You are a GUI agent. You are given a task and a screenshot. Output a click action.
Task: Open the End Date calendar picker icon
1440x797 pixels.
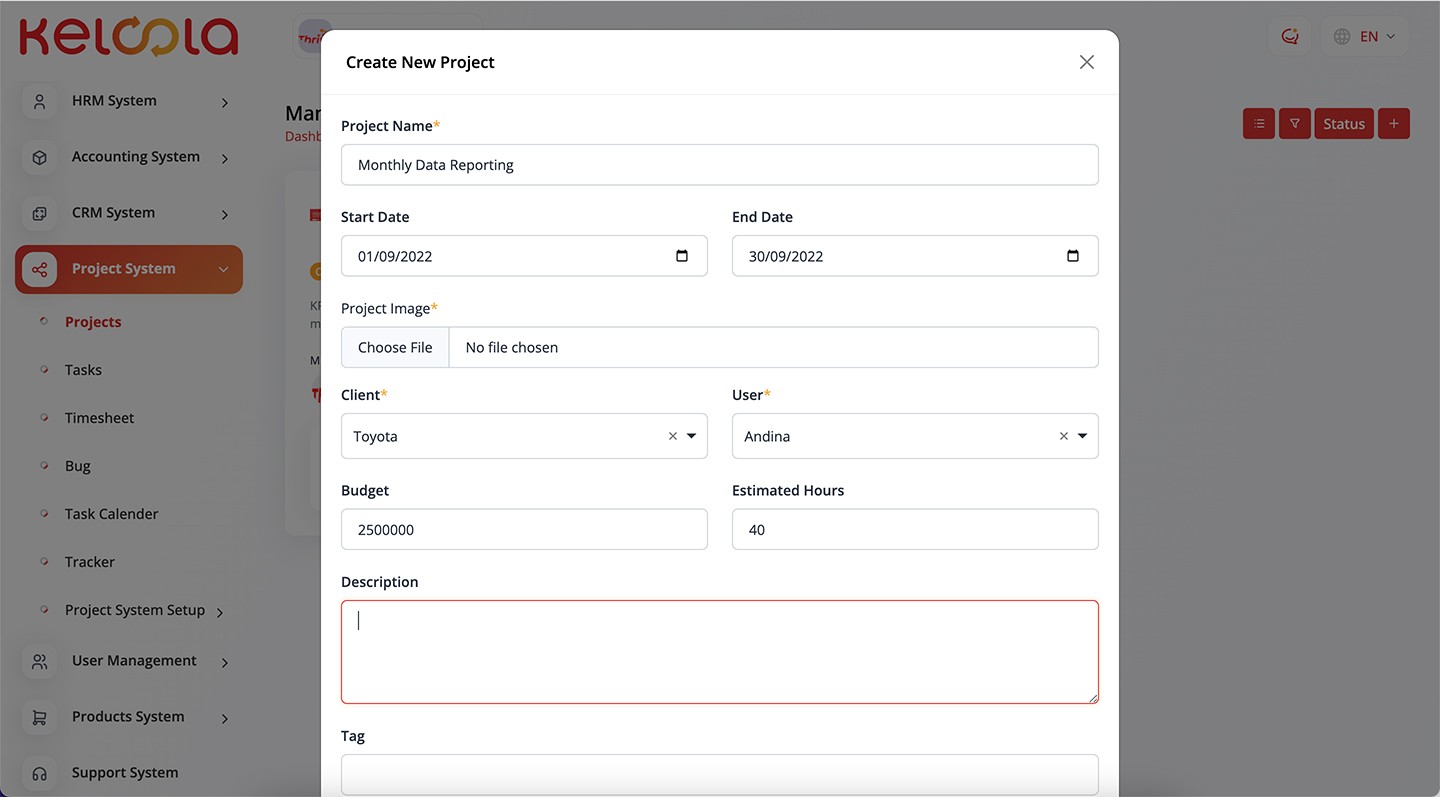click(x=1073, y=256)
